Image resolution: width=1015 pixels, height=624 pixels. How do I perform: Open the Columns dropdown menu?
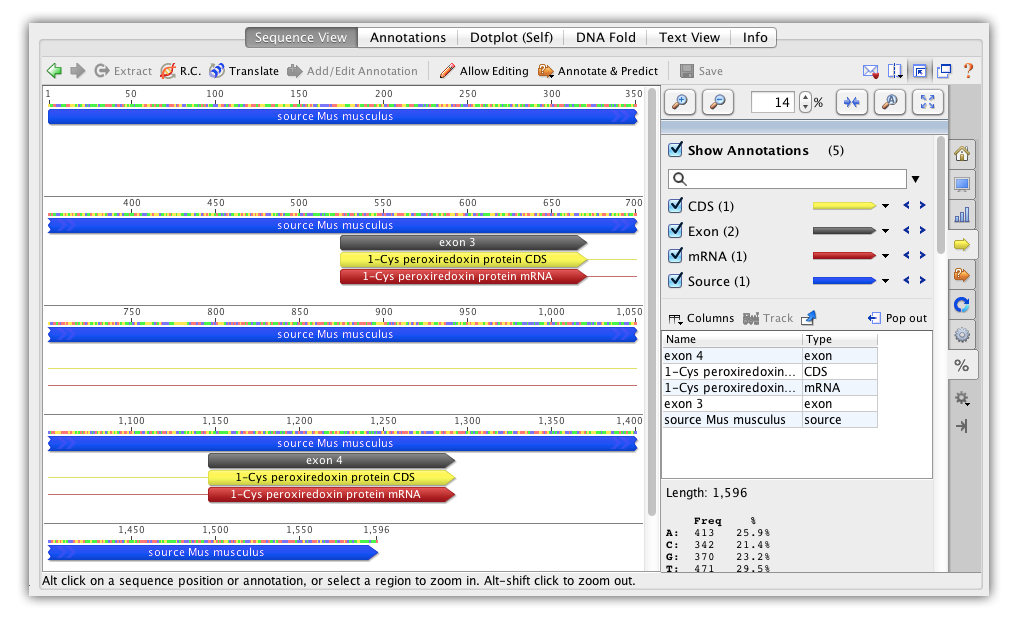coord(701,318)
